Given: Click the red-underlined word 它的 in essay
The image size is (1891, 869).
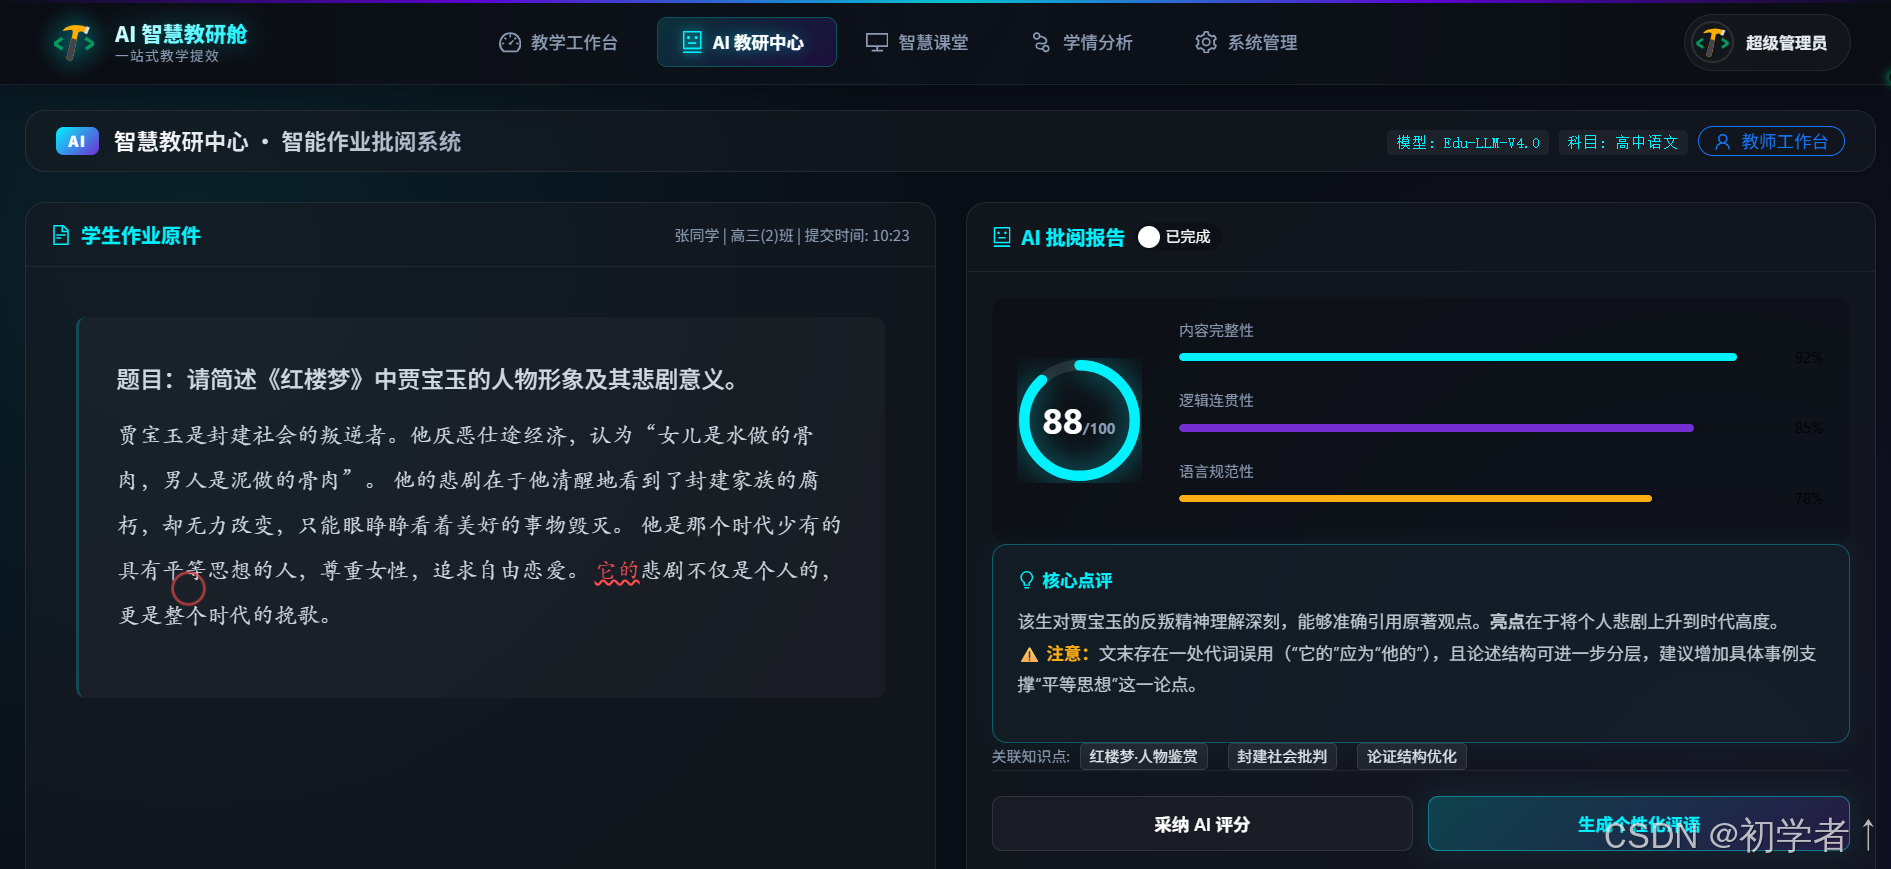Looking at the screenshot, I should click(x=617, y=571).
